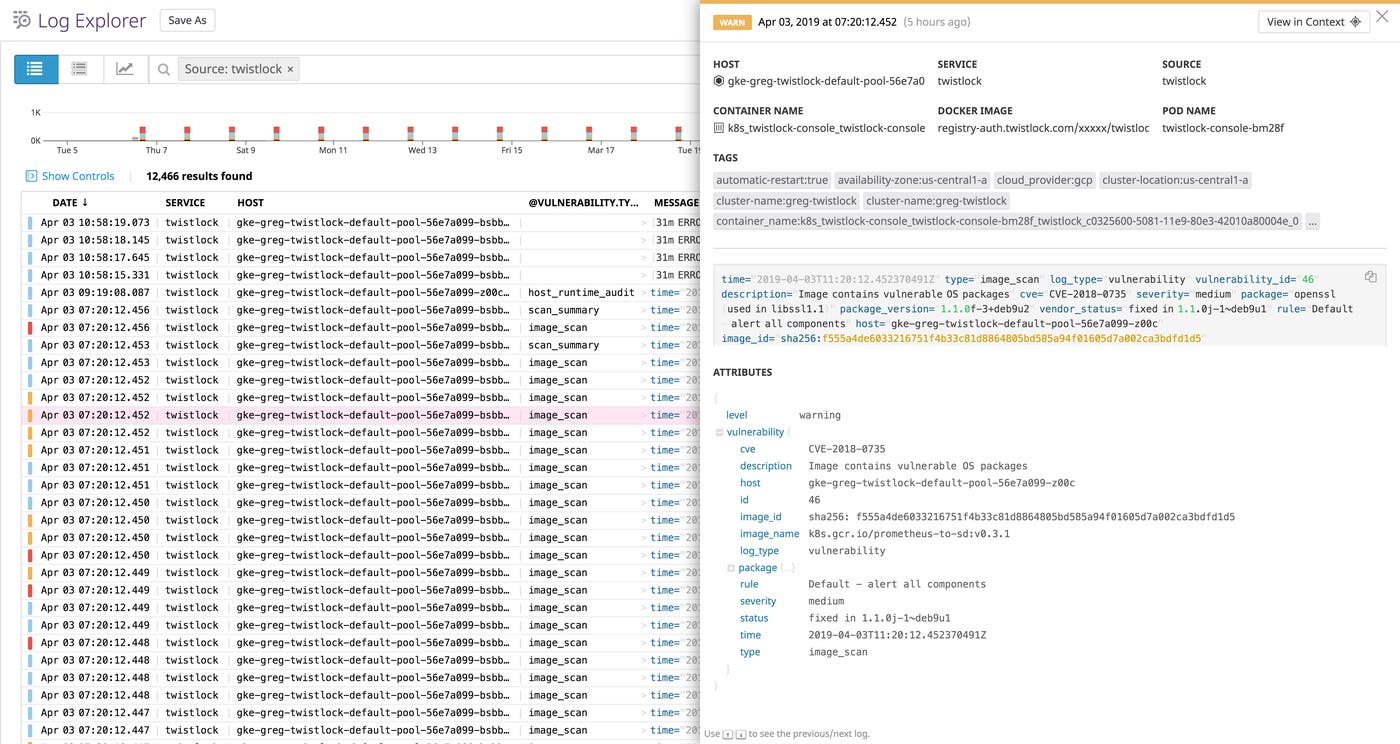Click the cve attribute key
This screenshot has width=1400, height=744.
pyautogui.click(x=747, y=449)
